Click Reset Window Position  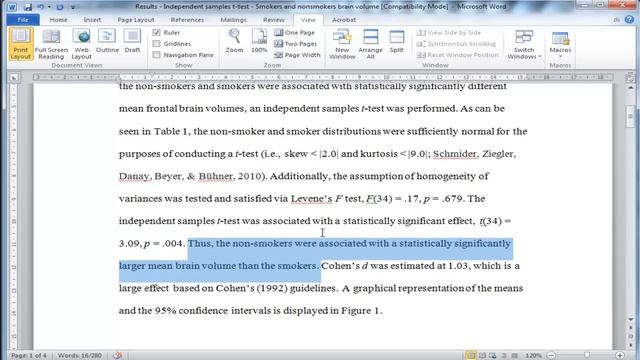pos(458,55)
